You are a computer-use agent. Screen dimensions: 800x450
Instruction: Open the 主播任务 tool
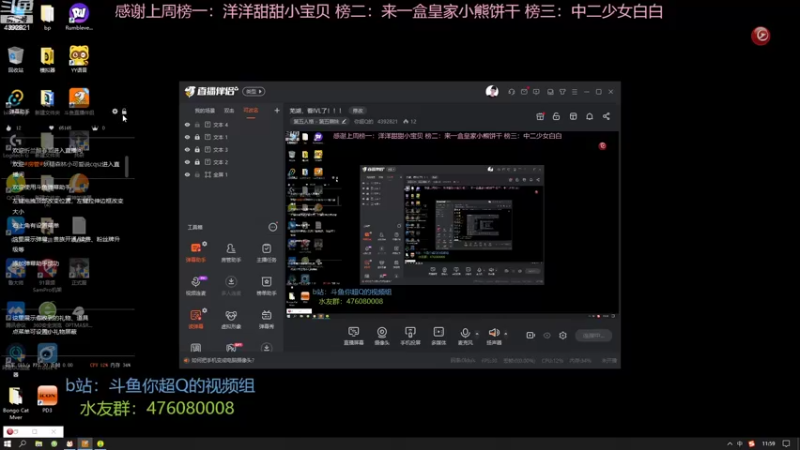coord(266,252)
